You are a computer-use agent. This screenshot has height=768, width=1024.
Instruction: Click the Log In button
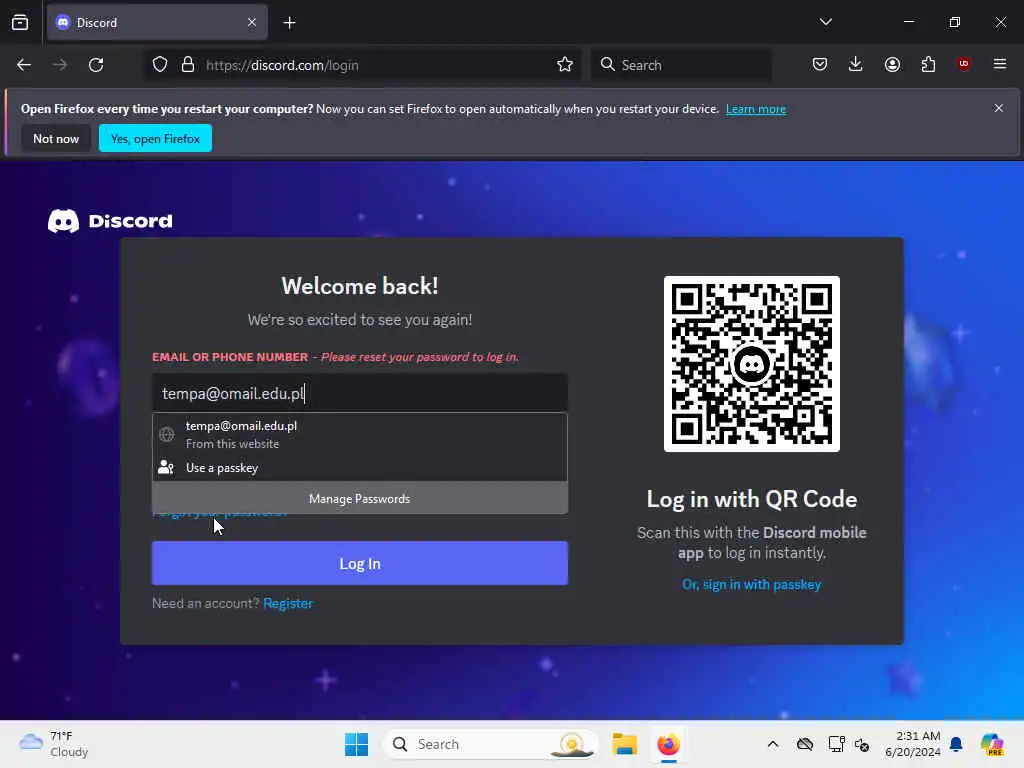(x=360, y=564)
